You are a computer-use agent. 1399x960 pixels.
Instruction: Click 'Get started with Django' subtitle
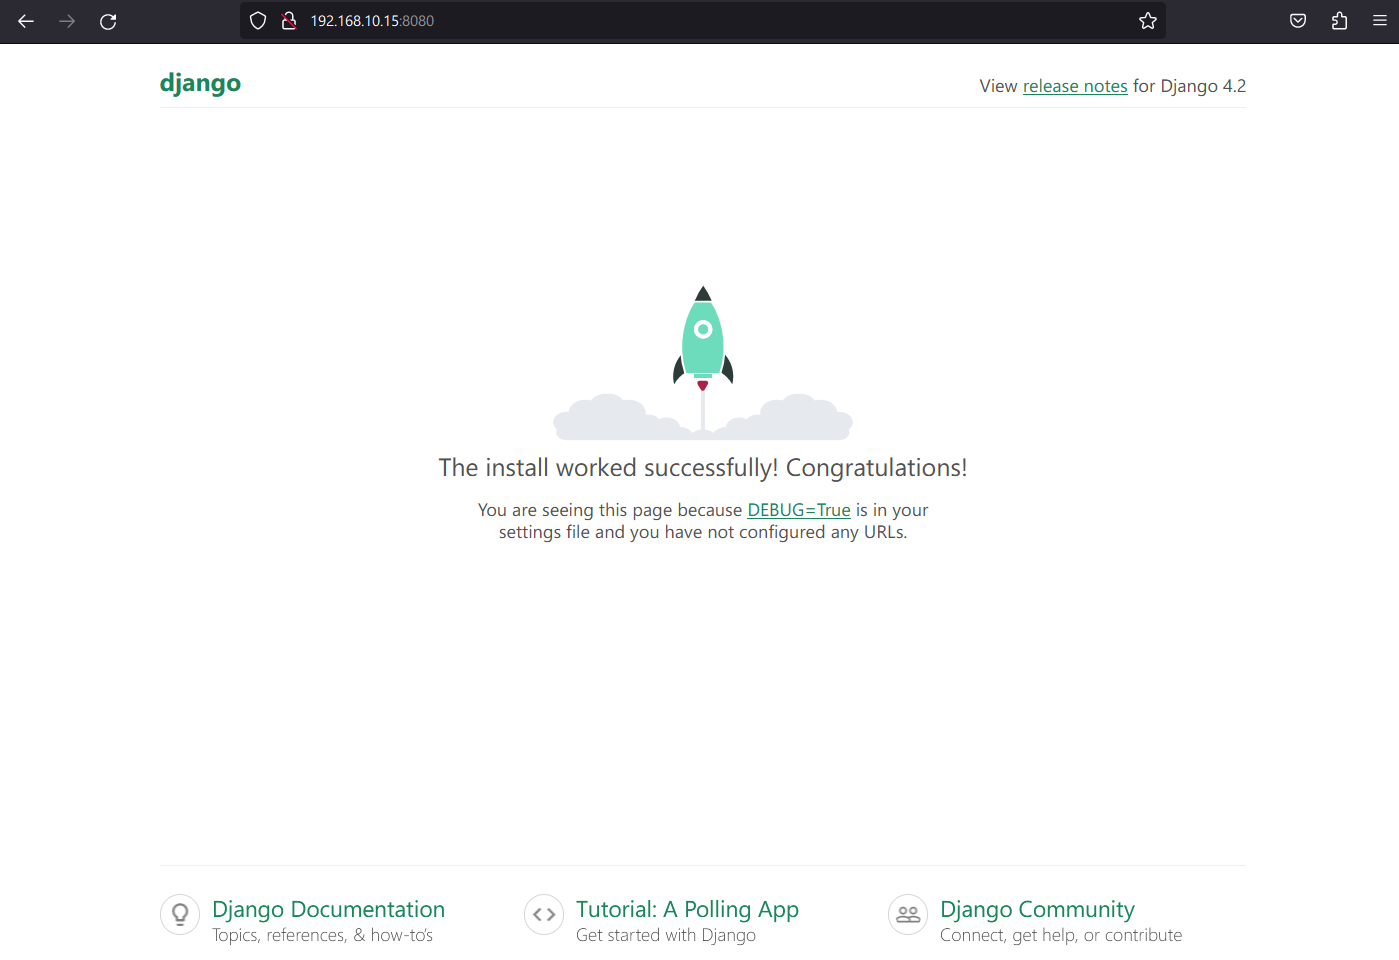click(x=666, y=935)
